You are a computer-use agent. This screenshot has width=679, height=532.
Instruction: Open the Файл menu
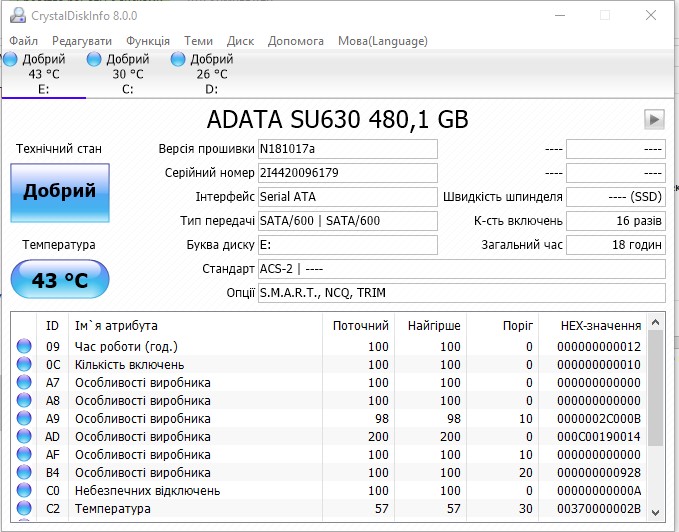point(23,41)
